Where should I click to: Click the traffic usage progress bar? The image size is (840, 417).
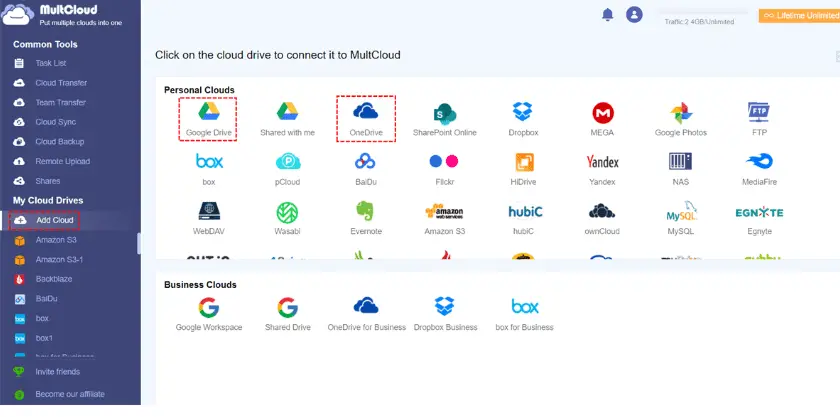tap(703, 12)
